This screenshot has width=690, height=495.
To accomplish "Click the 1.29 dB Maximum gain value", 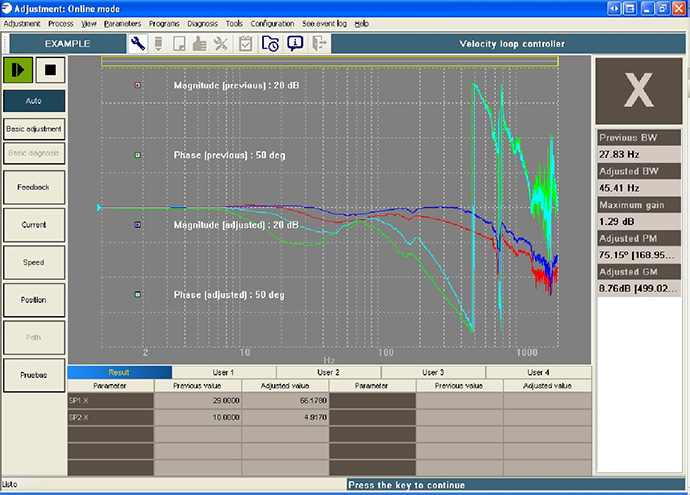I will point(639,221).
